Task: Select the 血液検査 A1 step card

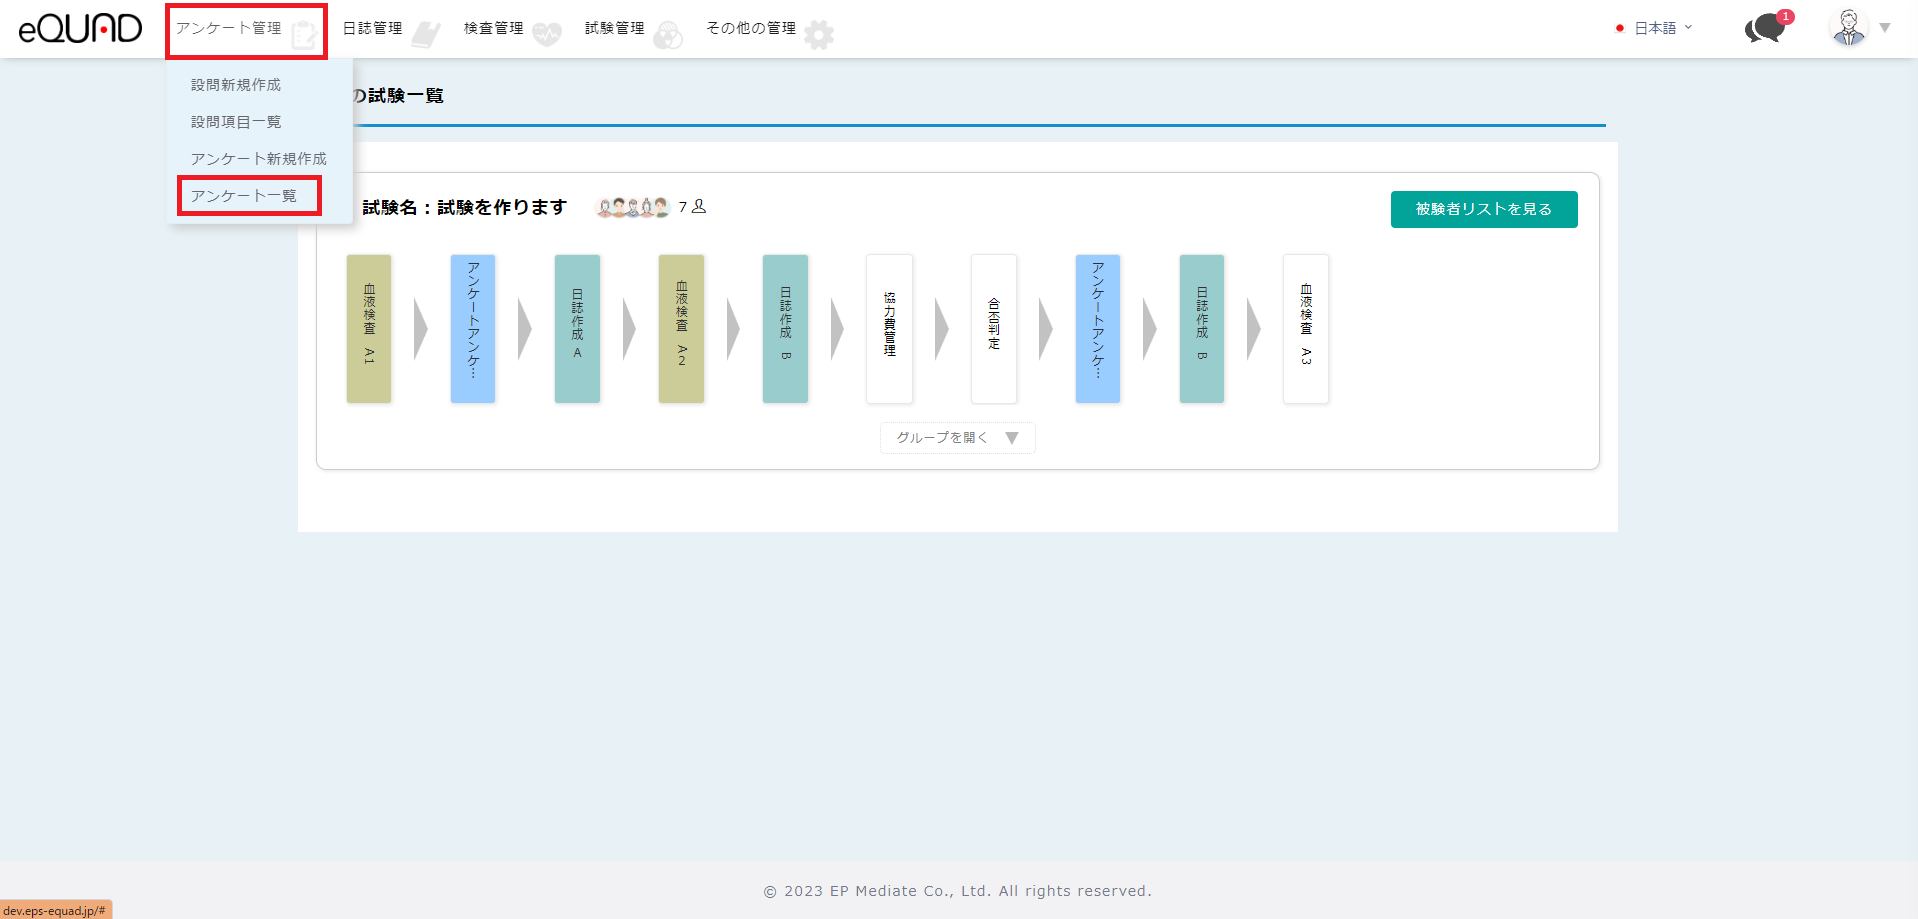Action: point(369,328)
